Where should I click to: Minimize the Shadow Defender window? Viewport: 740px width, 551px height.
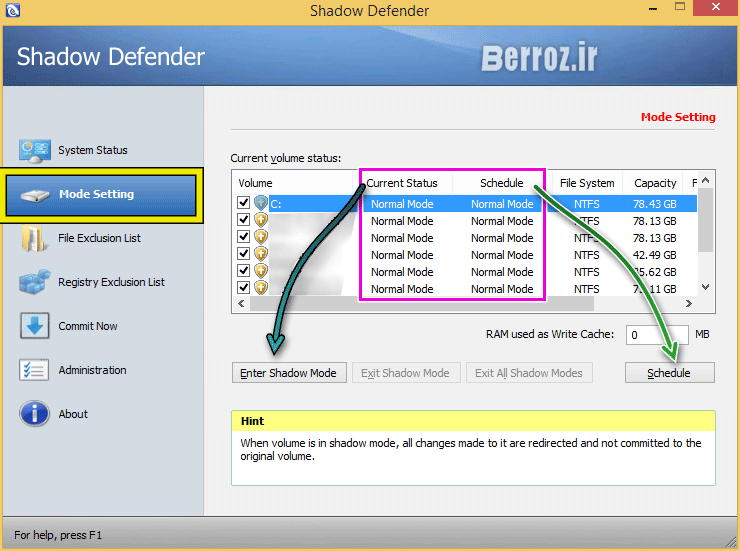(x=653, y=8)
